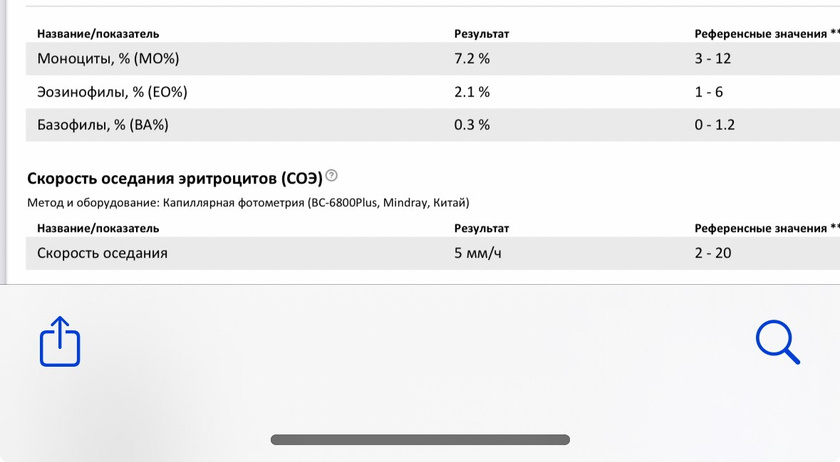Tap the 1 - 6 reference range

point(709,92)
